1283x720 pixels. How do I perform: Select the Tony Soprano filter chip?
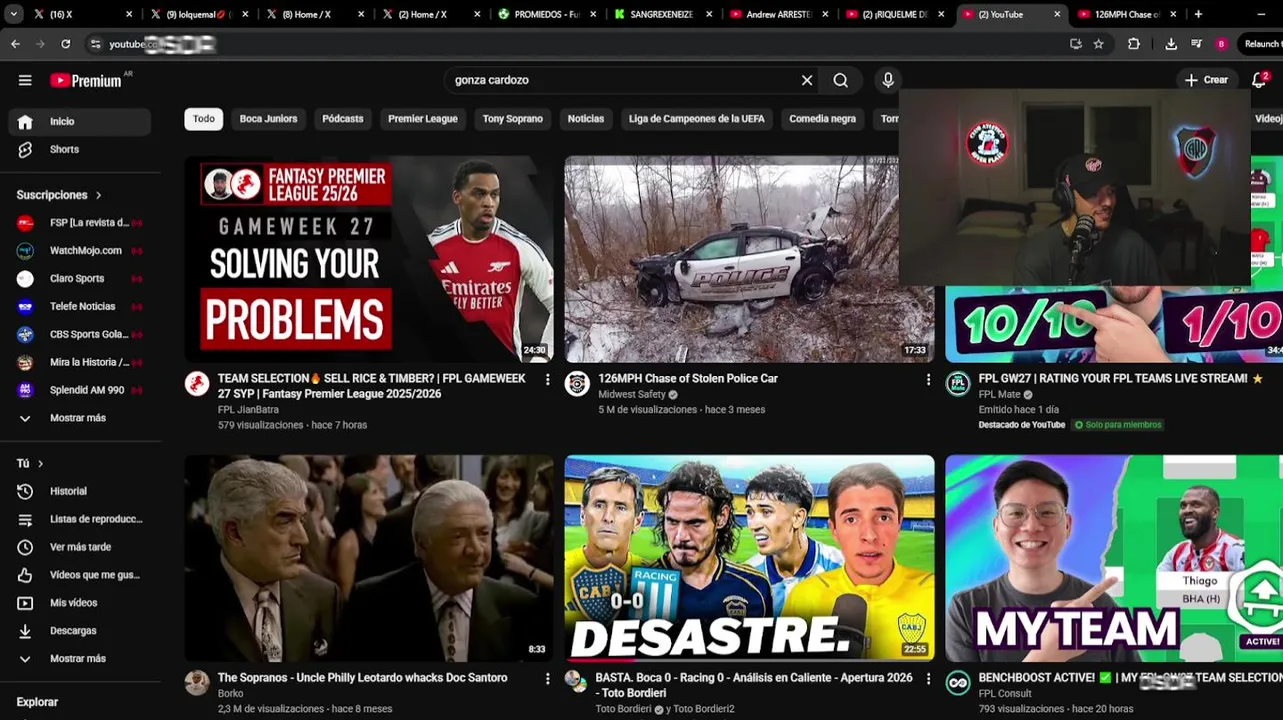(513, 119)
